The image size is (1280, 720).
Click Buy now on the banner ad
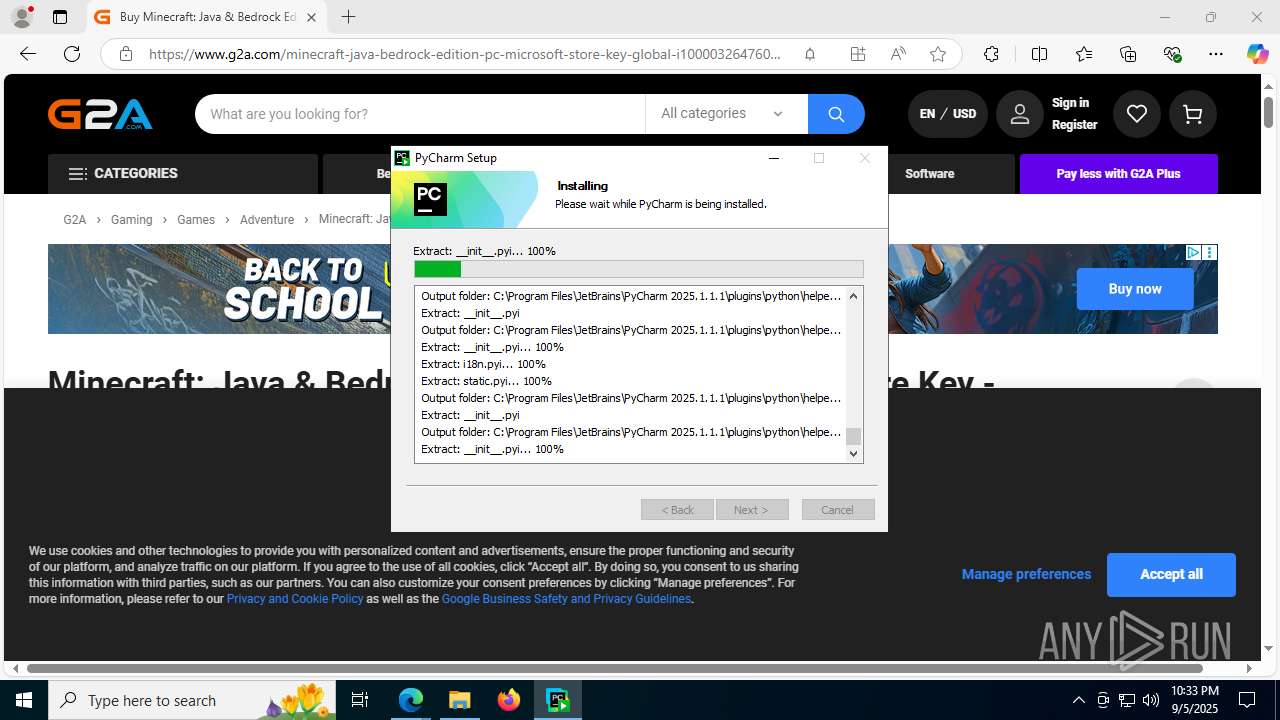coord(1135,289)
